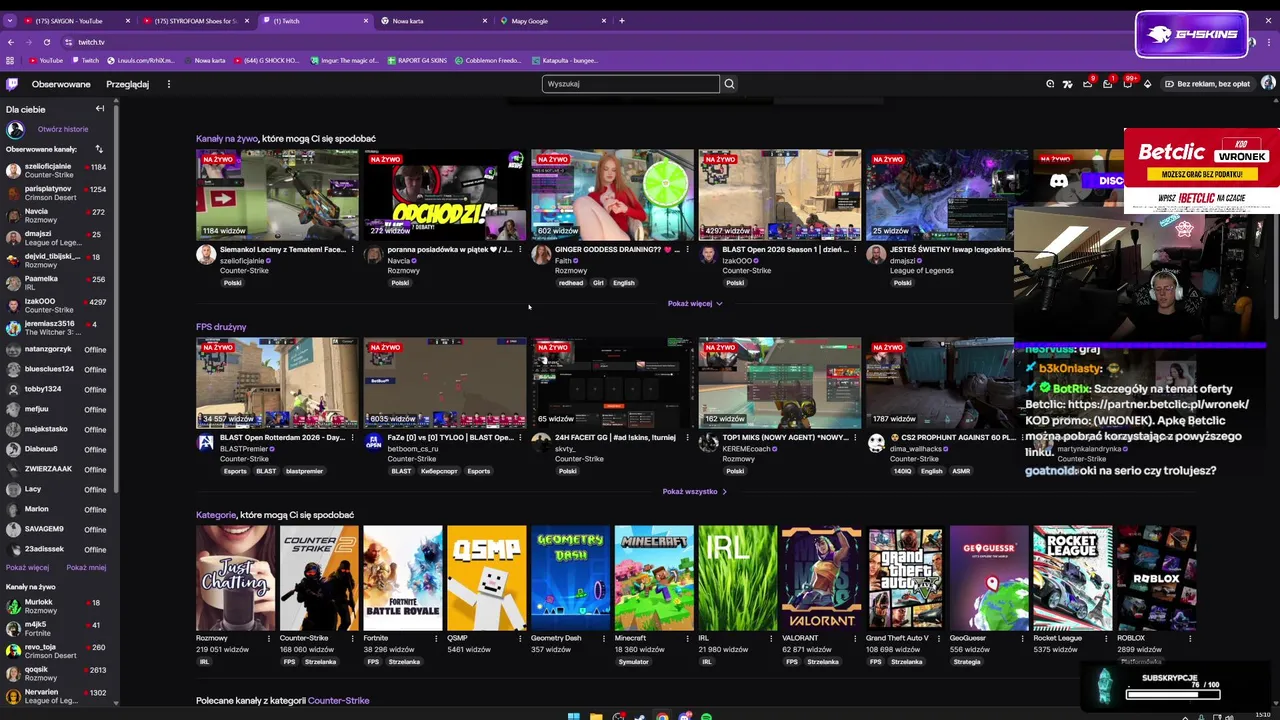This screenshot has height=720, width=1280.
Task: Select offline channel natanzgorzyk in sidebar
Action: (x=58, y=350)
